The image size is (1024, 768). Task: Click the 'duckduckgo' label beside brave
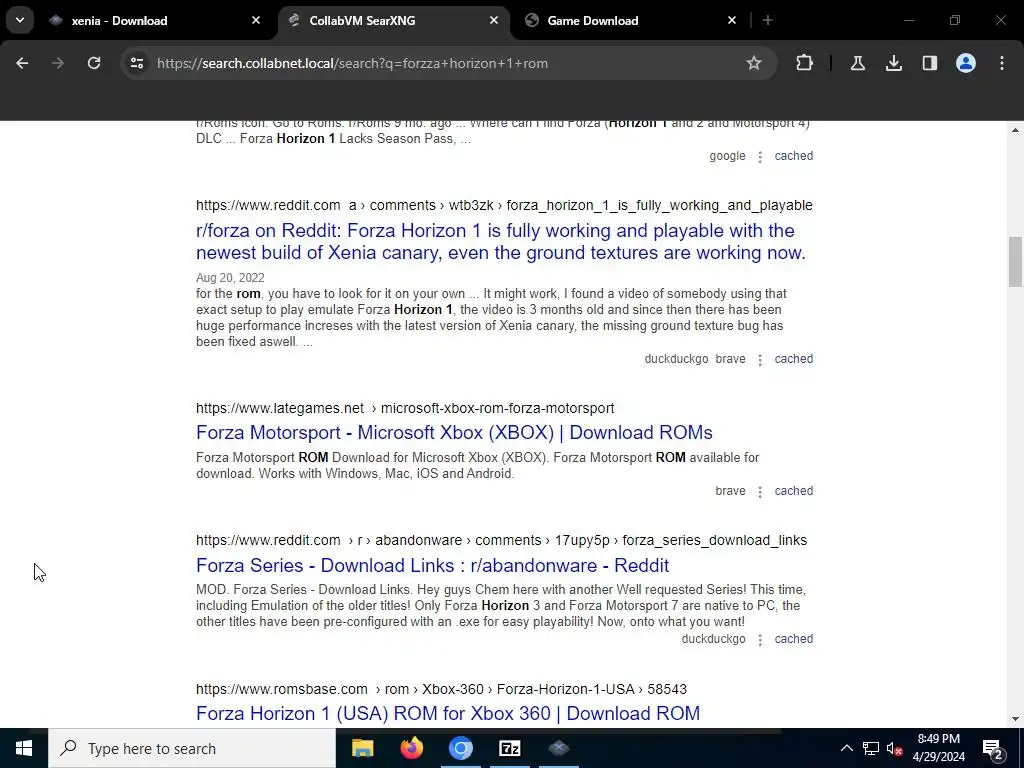(x=676, y=359)
